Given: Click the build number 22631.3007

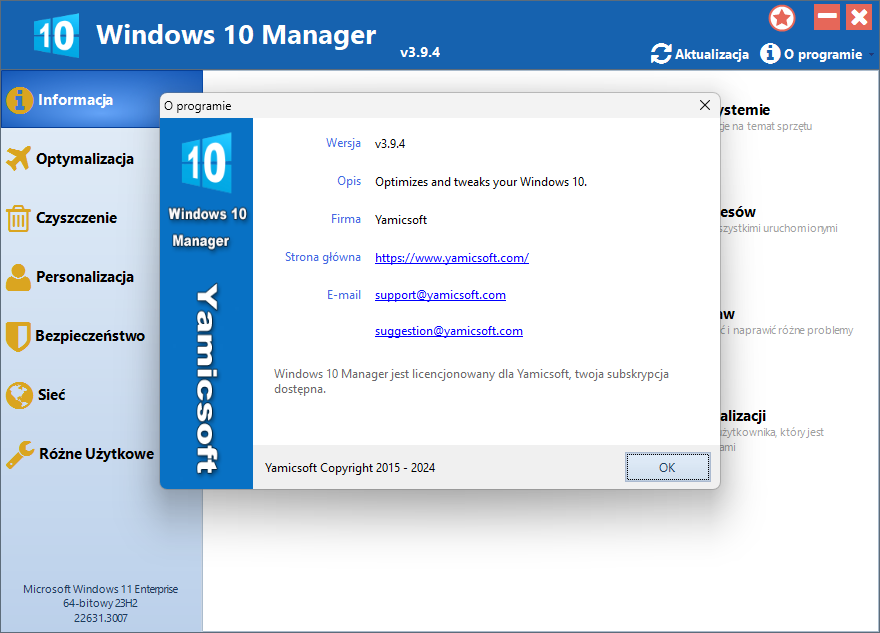Looking at the screenshot, I should point(100,618).
